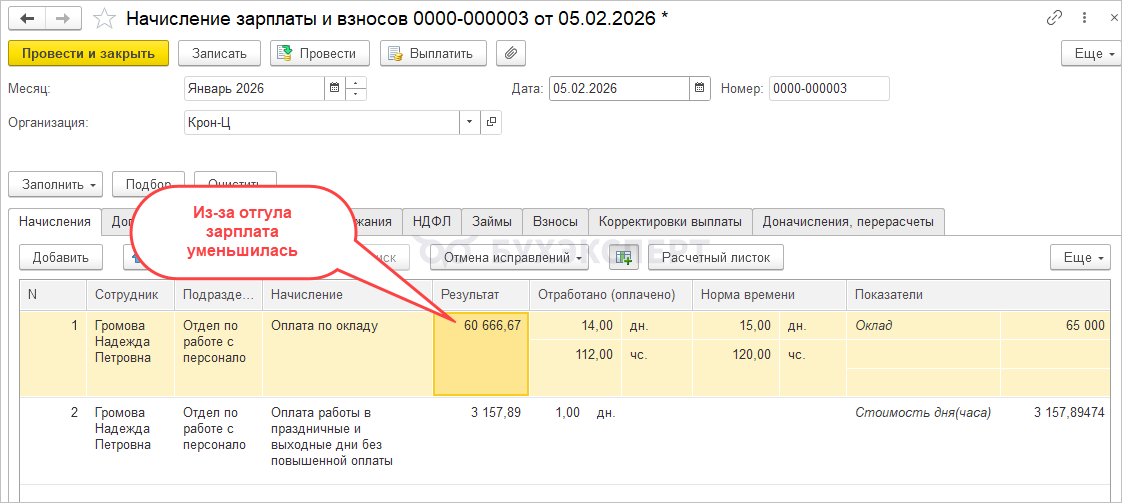Click the 112,00 hours worked cell
Image resolution: width=1122 pixels, height=503 pixels.
[575, 353]
